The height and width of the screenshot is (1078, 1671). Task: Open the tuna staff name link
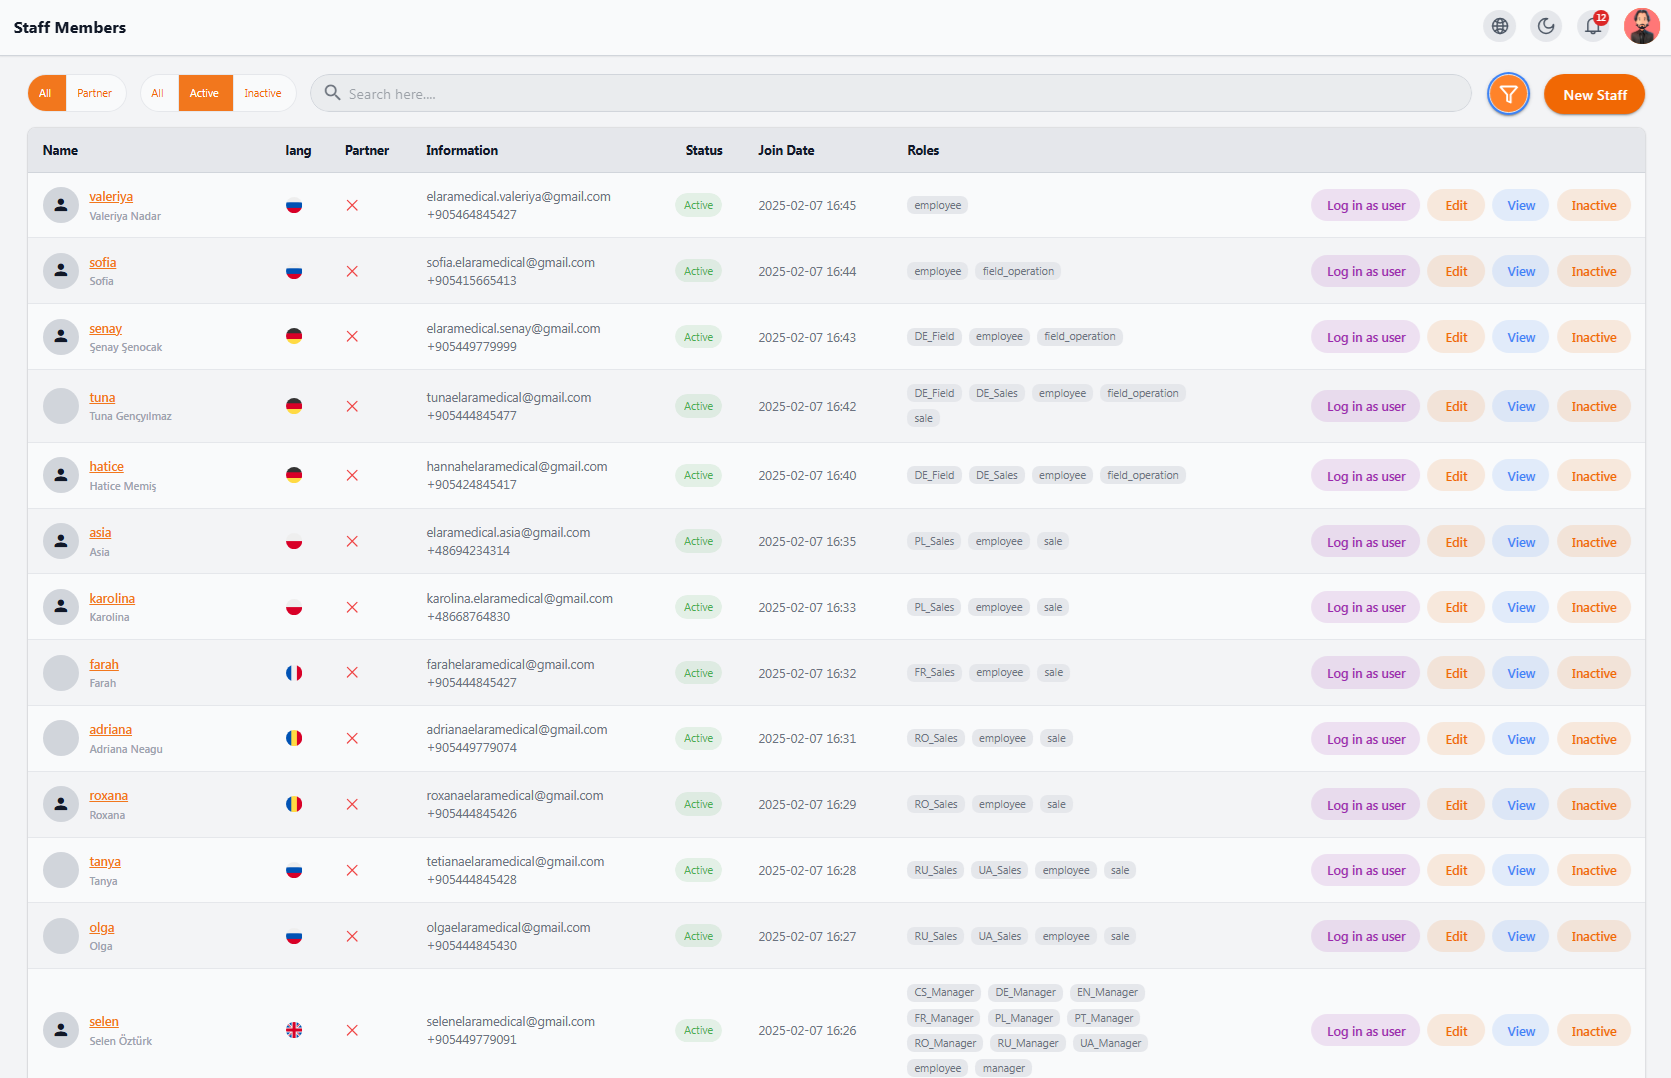coord(102,397)
